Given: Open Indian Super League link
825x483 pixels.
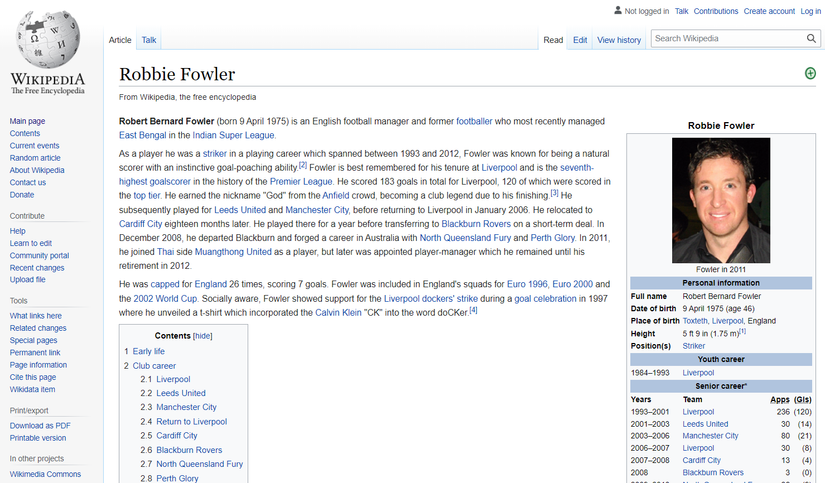Looking at the screenshot, I should tap(233, 135).
